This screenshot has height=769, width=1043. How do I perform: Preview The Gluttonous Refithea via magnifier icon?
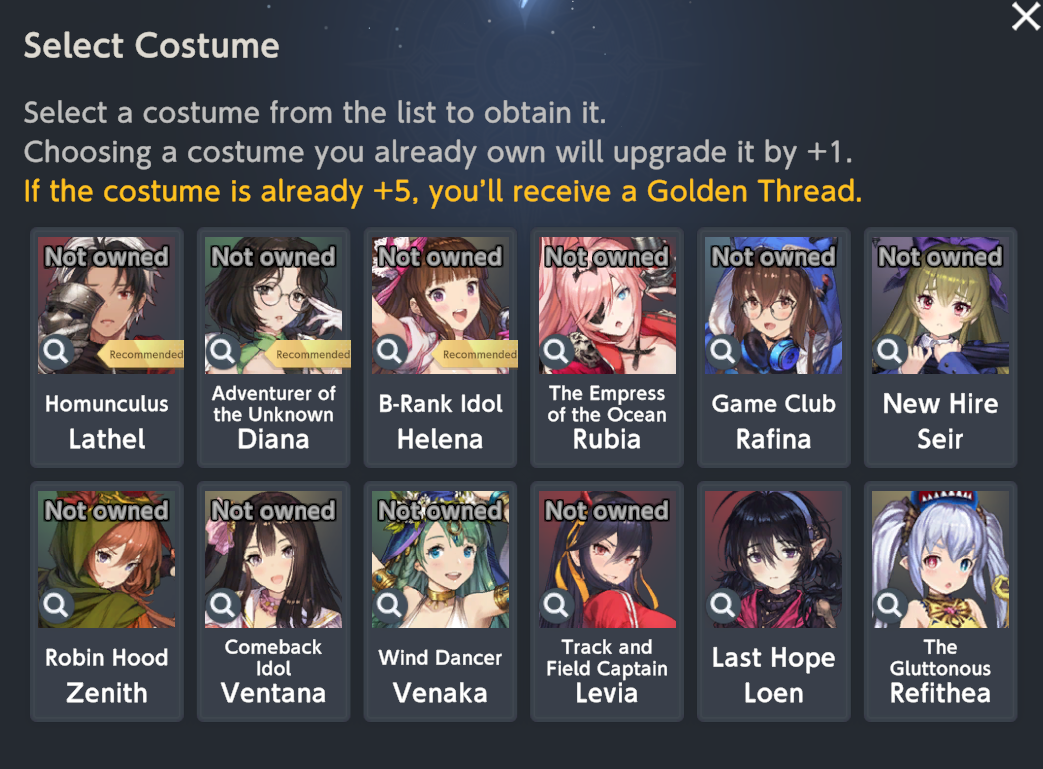pos(889,605)
